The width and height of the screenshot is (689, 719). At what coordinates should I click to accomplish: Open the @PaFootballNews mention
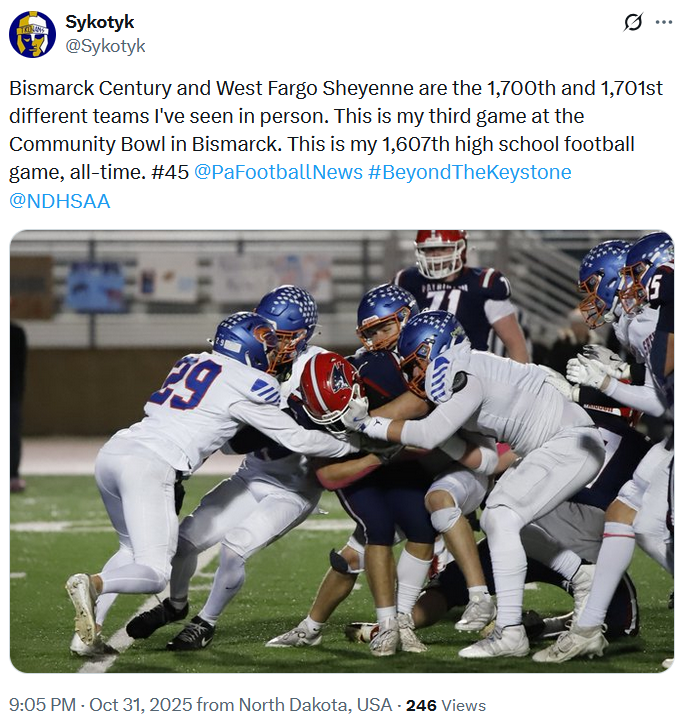278,172
